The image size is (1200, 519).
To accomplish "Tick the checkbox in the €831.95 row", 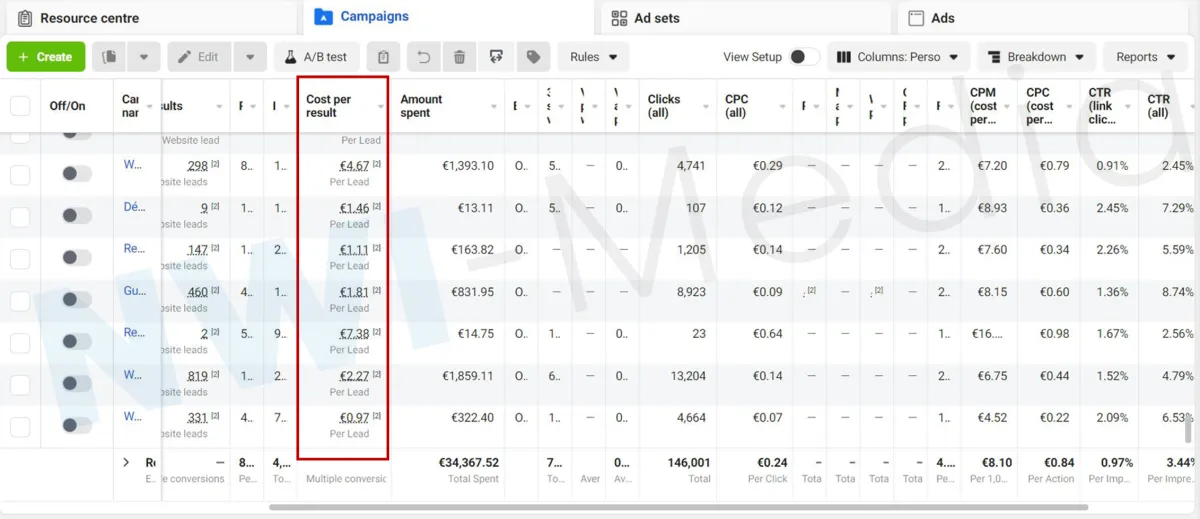I will (x=20, y=301).
